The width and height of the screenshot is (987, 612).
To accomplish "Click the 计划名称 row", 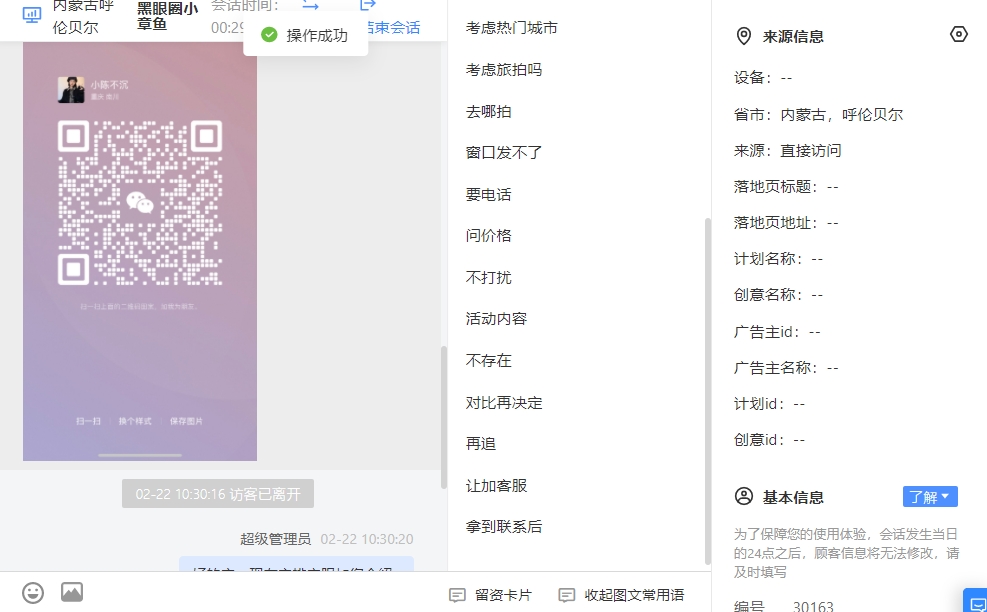I will click(x=779, y=258).
